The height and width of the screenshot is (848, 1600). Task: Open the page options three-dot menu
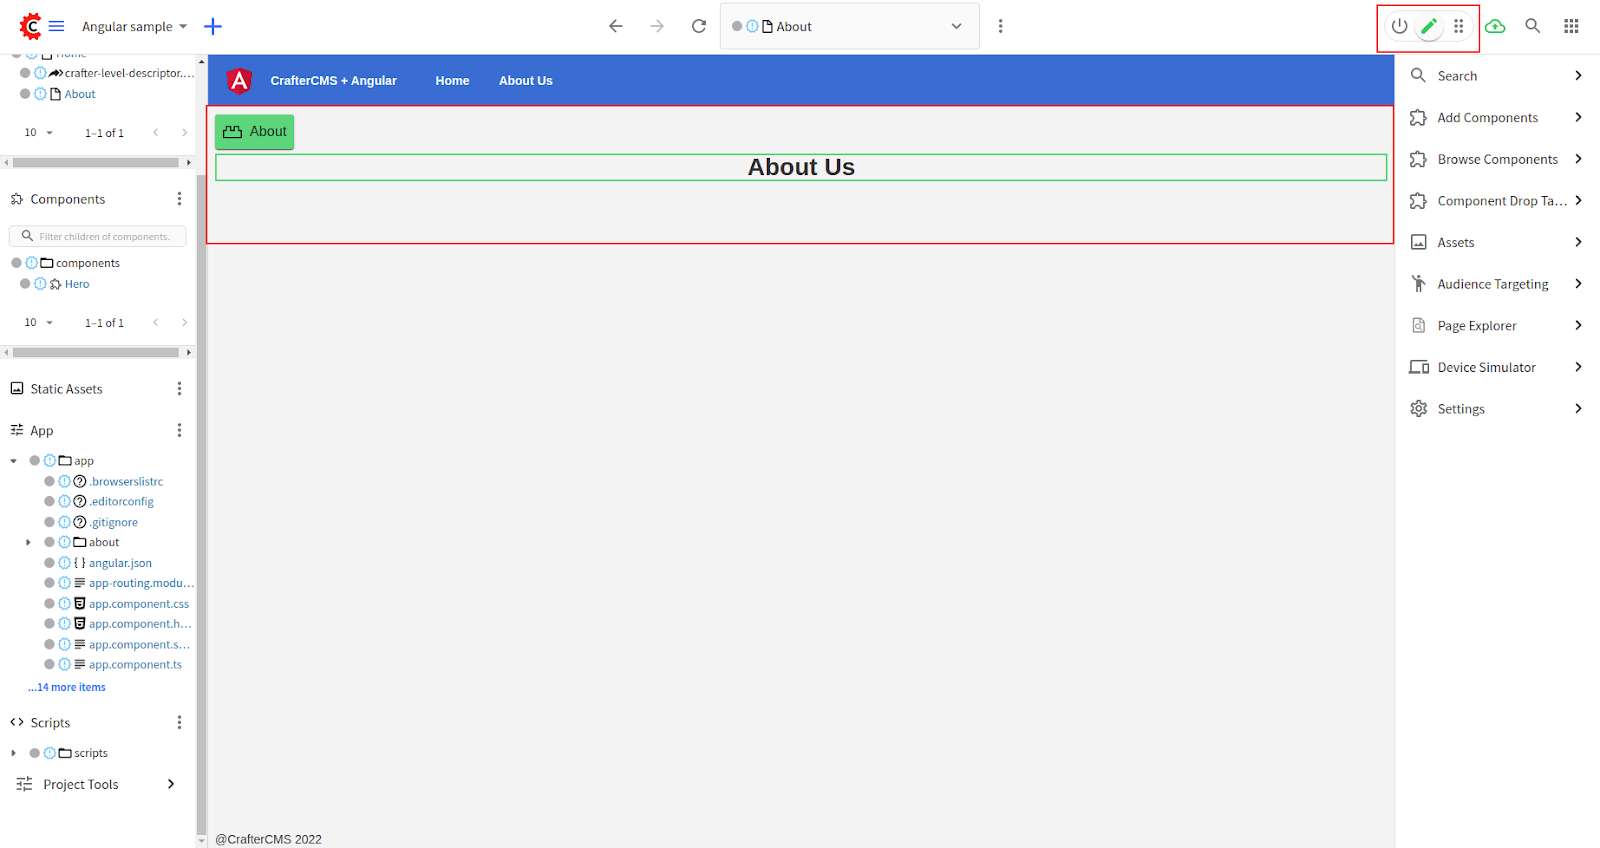click(1000, 26)
